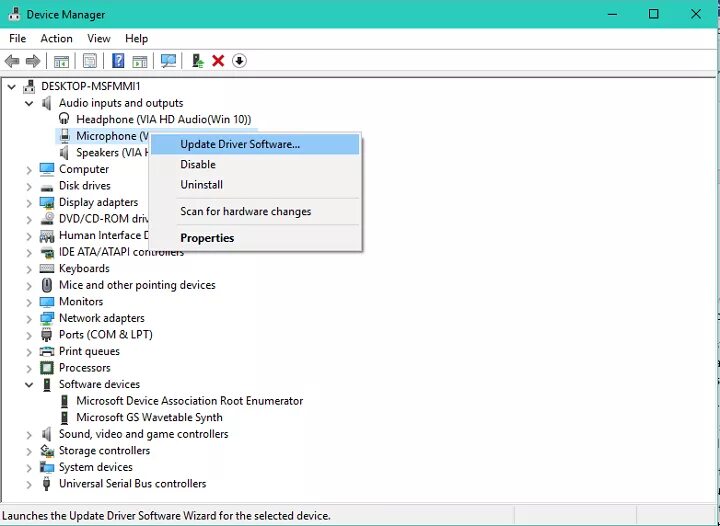Expand the System devices category
Image resolution: width=720 pixels, height=526 pixels.
click(x=29, y=468)
